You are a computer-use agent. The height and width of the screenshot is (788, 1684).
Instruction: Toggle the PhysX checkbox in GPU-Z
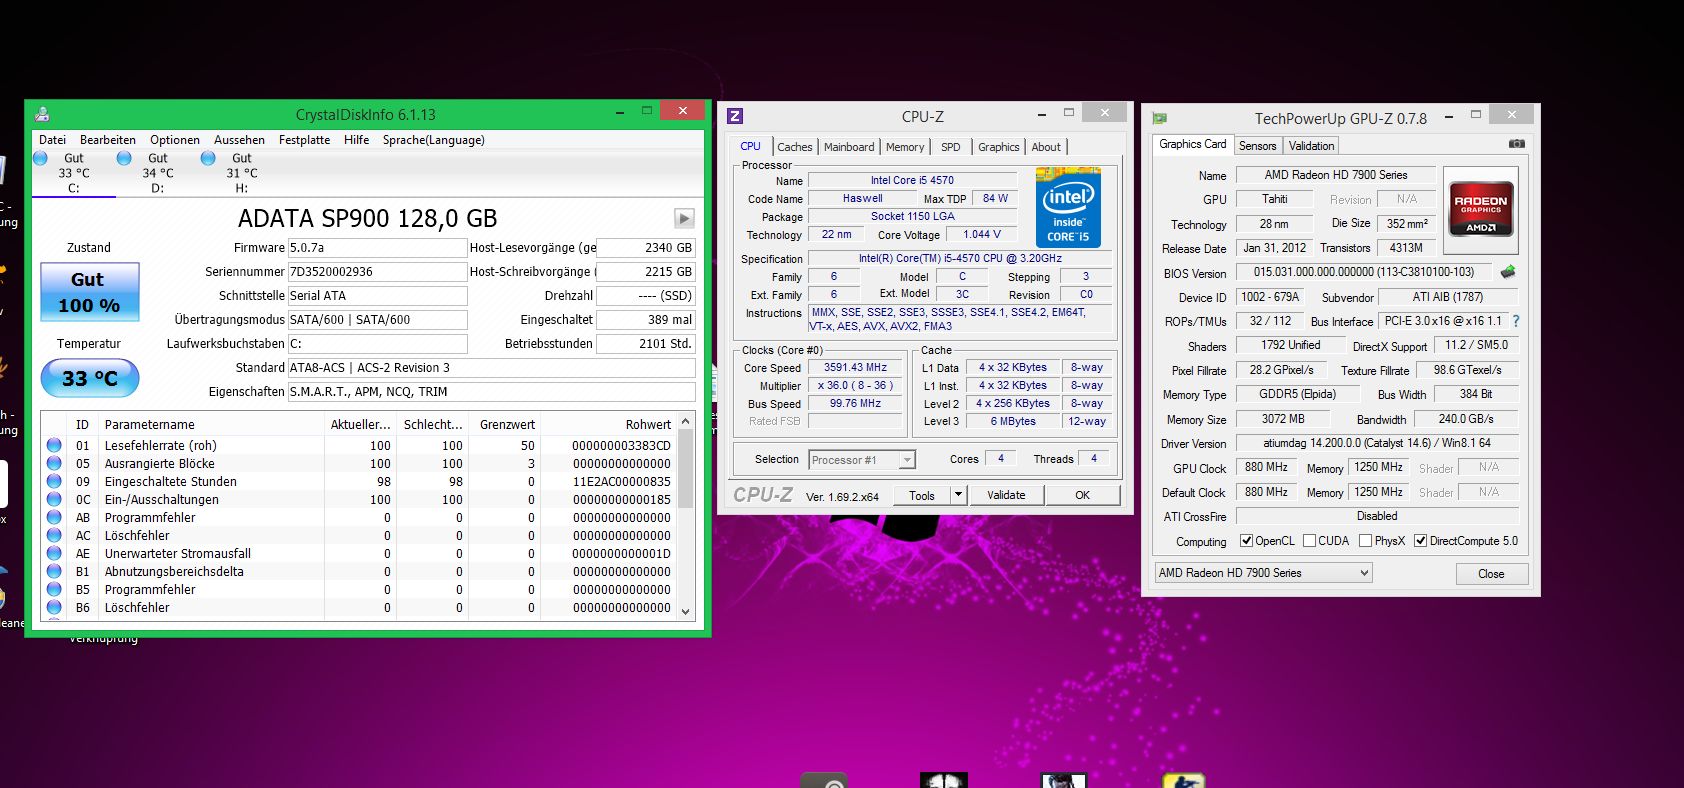click(1366, 541)
